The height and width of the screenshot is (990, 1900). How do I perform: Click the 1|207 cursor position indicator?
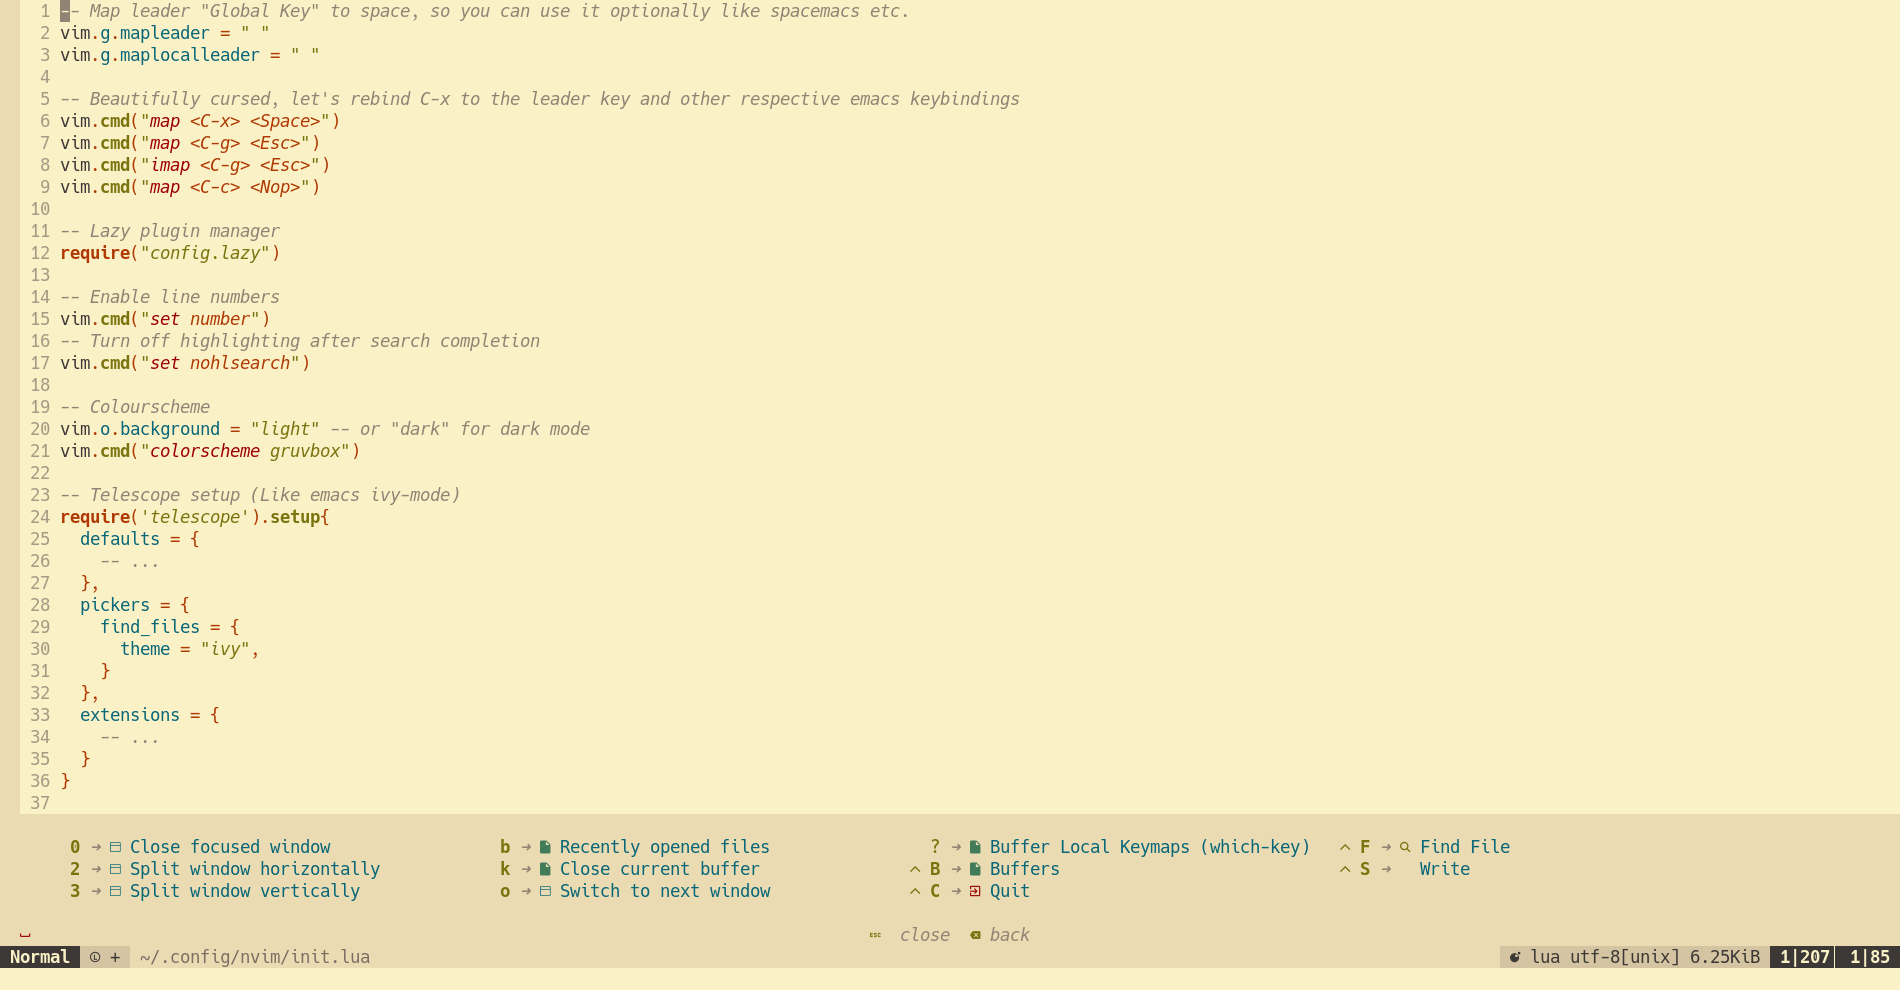pyautogui.click(x=1803, y=957)
